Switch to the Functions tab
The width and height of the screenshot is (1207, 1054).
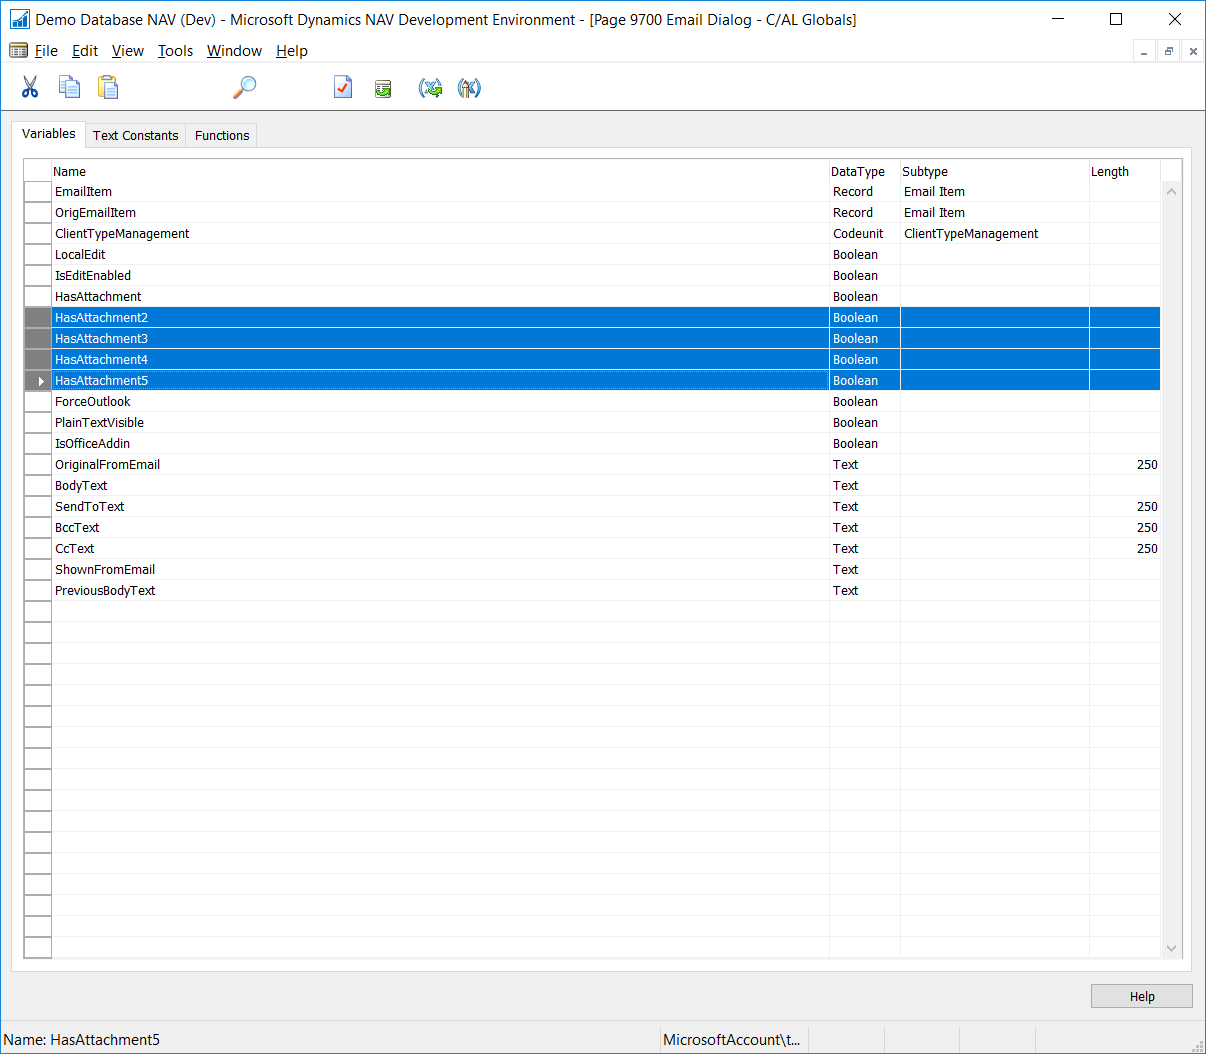point(222,136)
